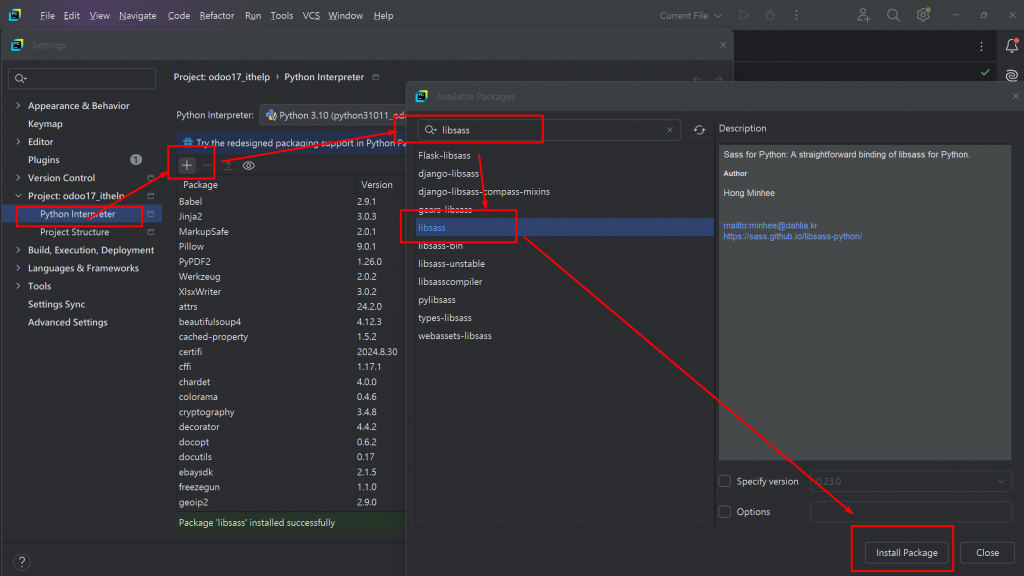Screen dimensions: 1024x576
Task: Open the VCS menu
Action: pyautogui.click(x=311, y=15)
